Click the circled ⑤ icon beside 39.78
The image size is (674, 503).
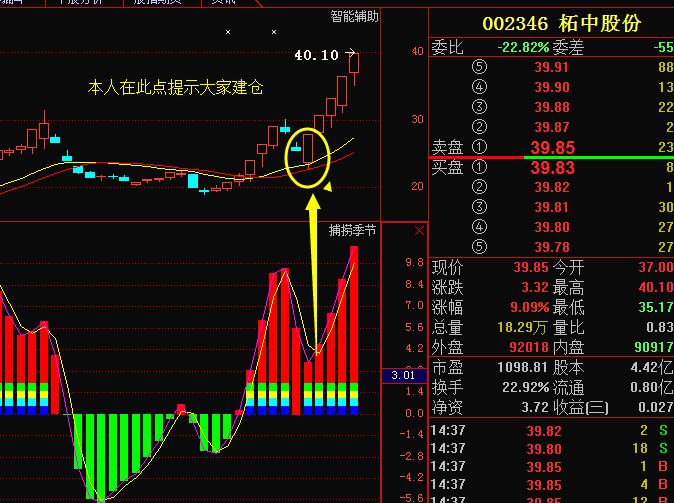point(479,247)
